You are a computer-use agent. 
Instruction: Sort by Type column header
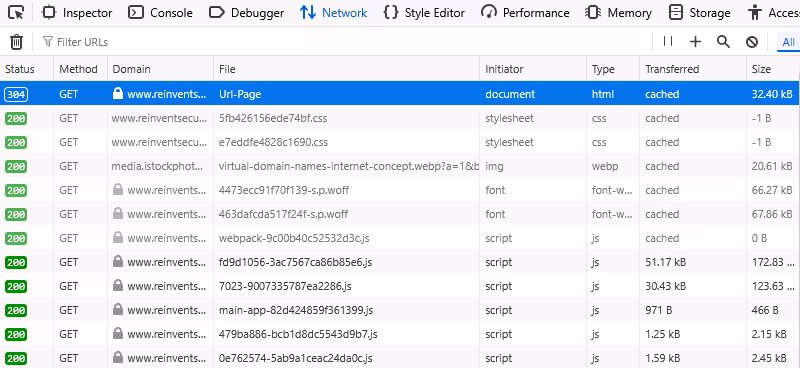[x=613, y=69]
